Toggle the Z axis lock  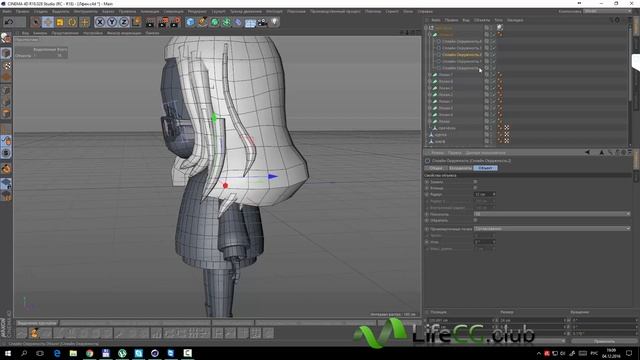coord(124,22)
